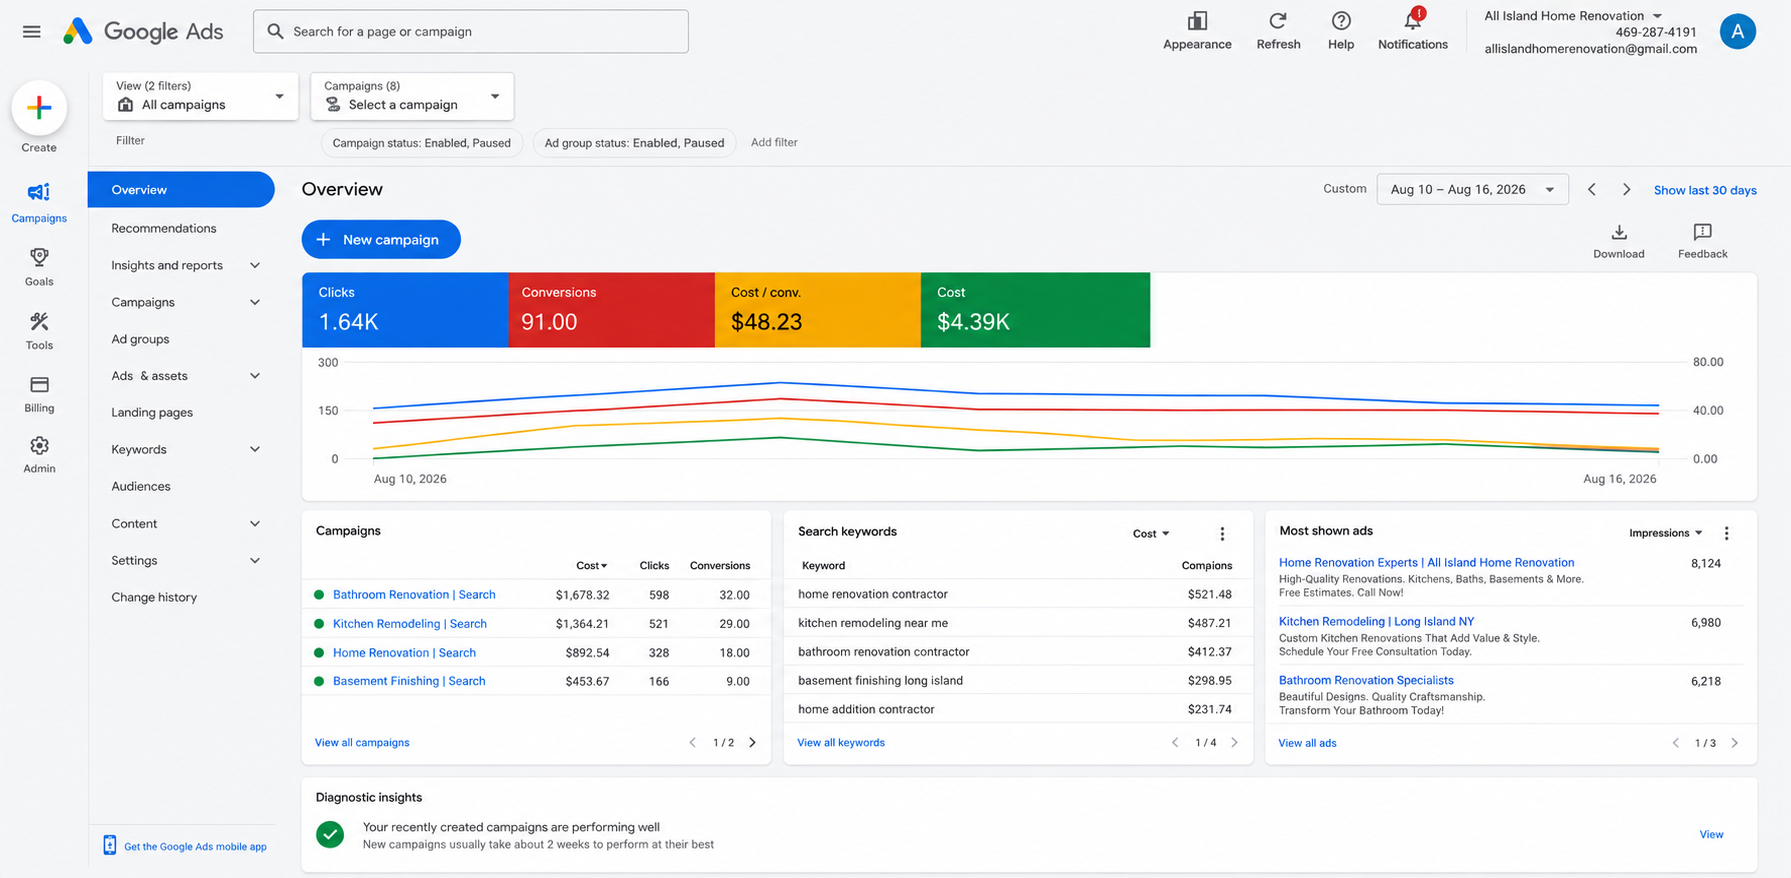Select the red Conversions metric tile
1791x878 pixels.
[612, 310]
